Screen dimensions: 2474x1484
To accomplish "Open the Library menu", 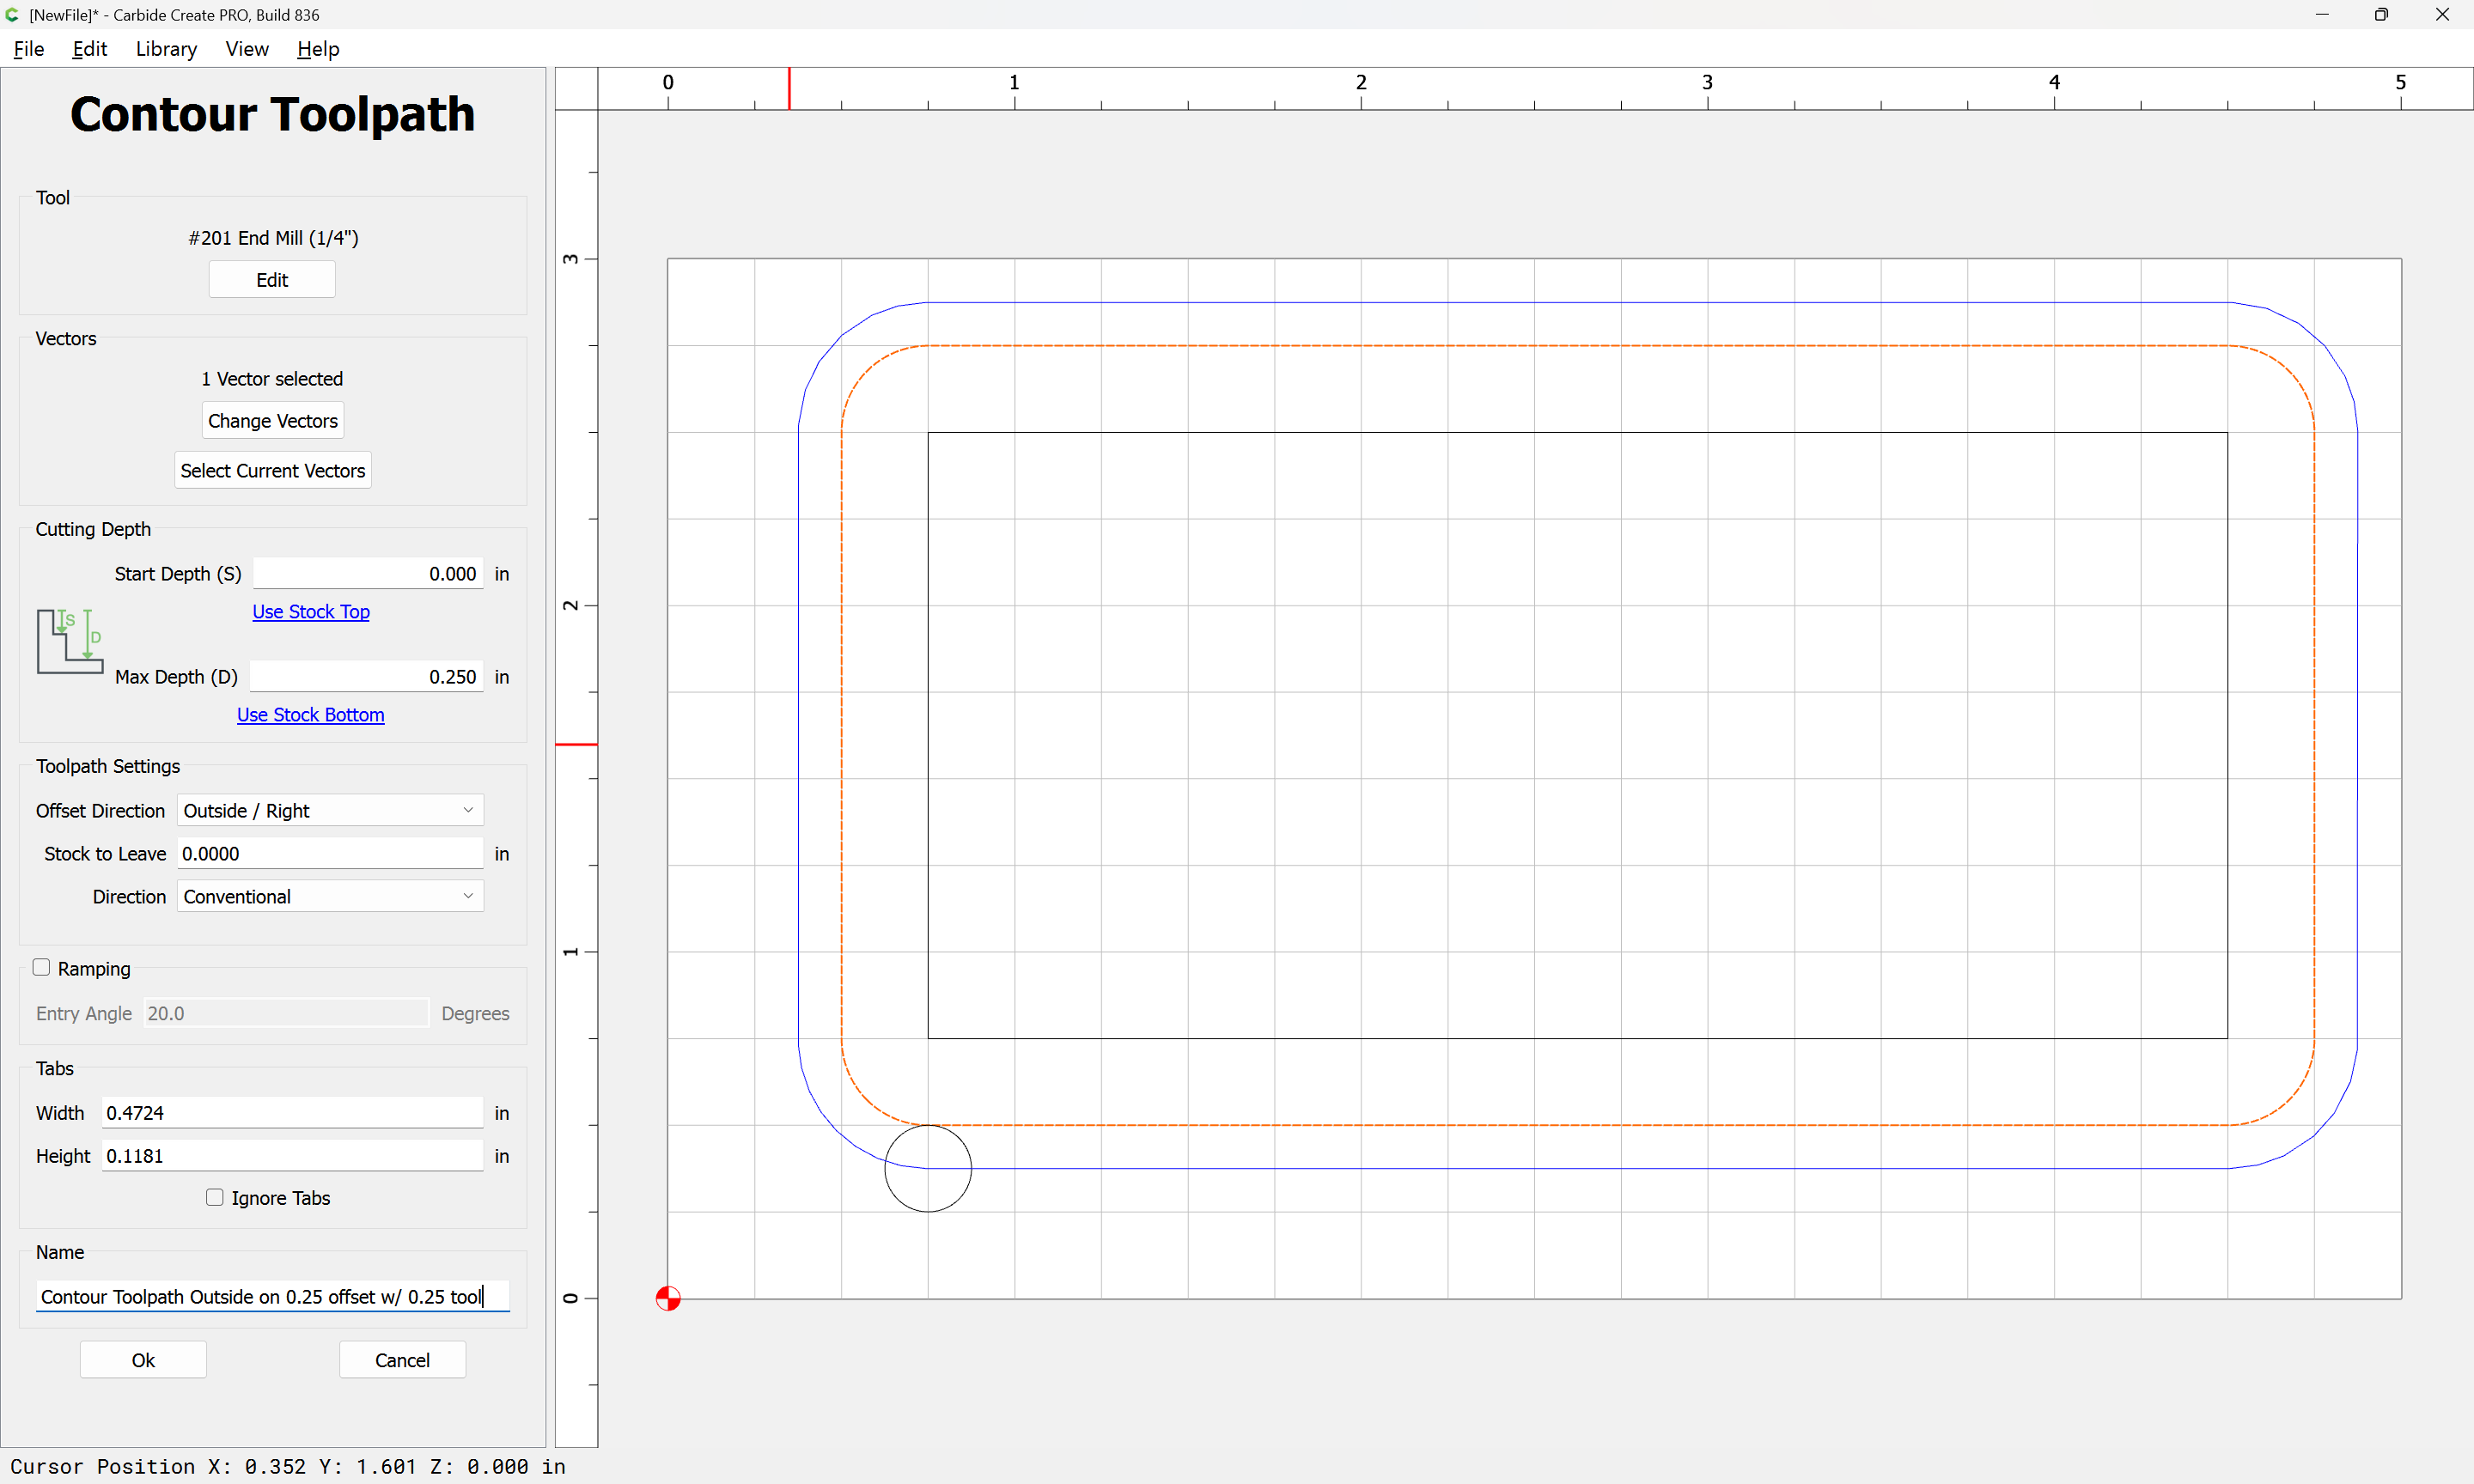I will [166, 49].
